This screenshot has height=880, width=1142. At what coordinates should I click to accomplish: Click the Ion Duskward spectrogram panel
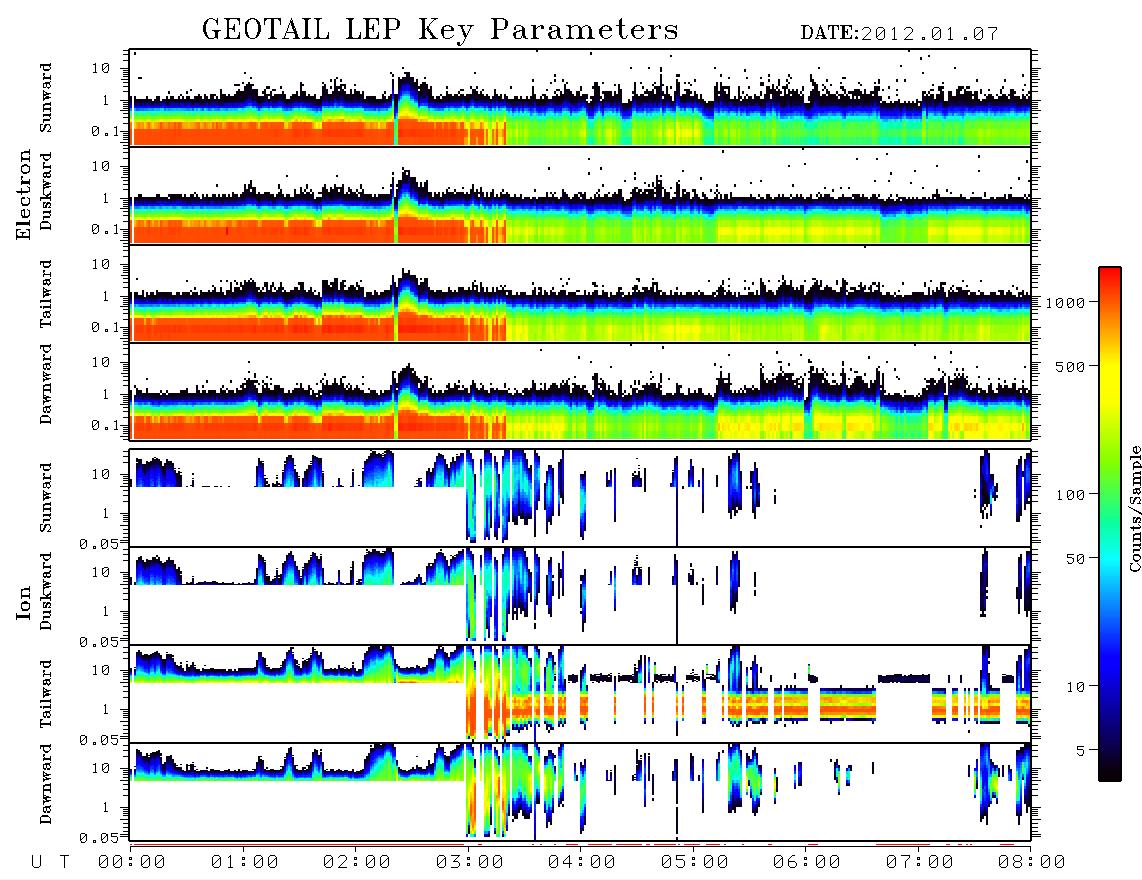click(x=580, y=596)
